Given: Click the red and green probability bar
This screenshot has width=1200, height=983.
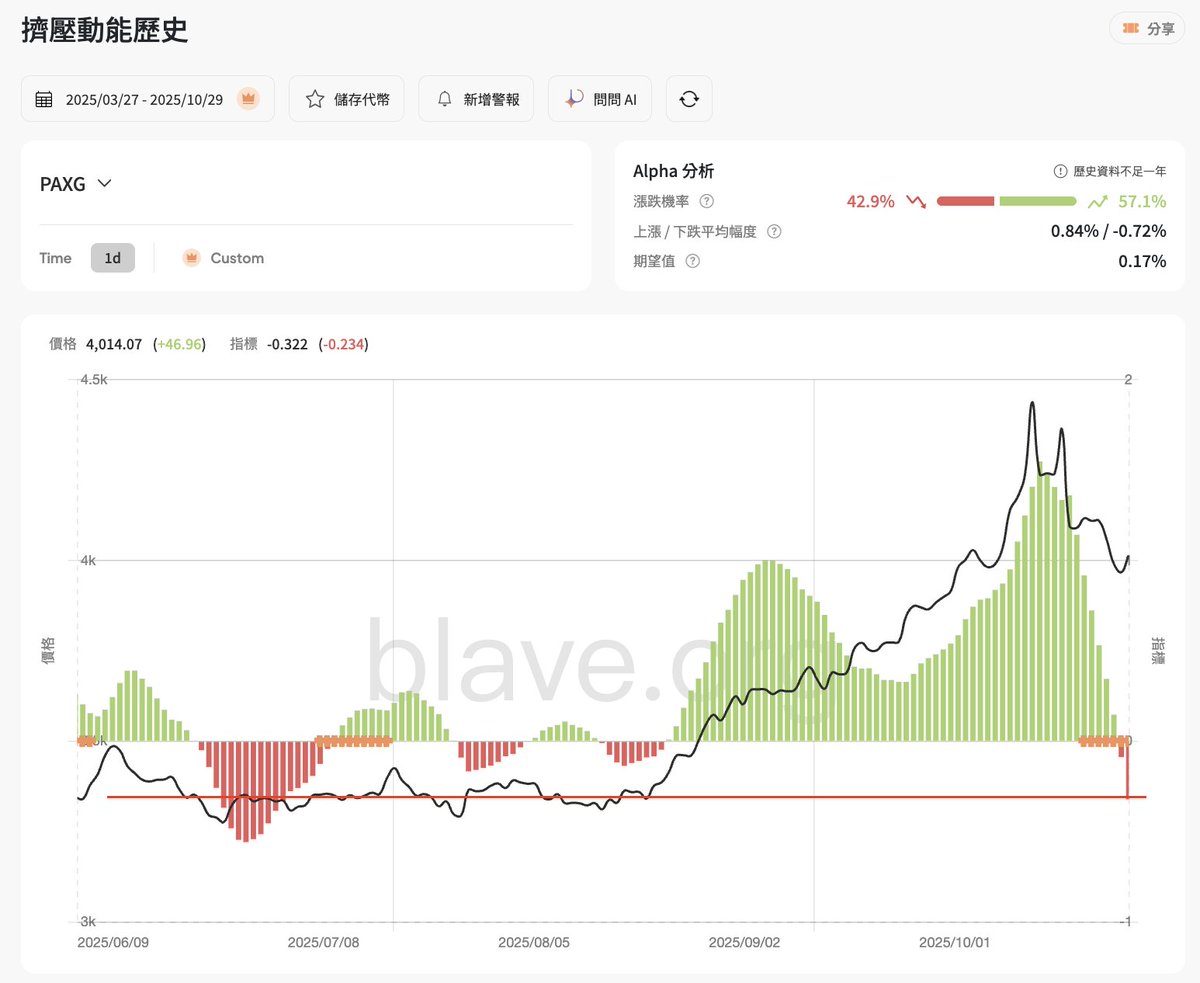Looking at the screenshot, I should [x=1006, y=201].
